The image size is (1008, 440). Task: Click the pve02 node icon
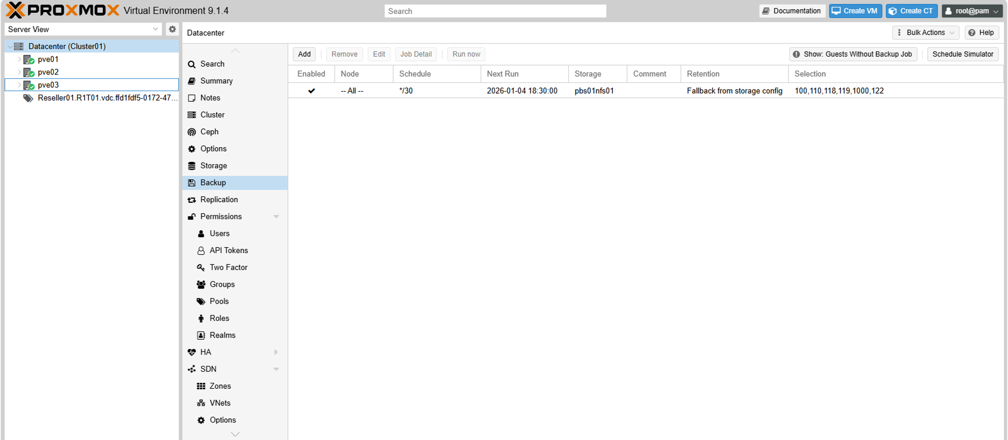[29, 72]
